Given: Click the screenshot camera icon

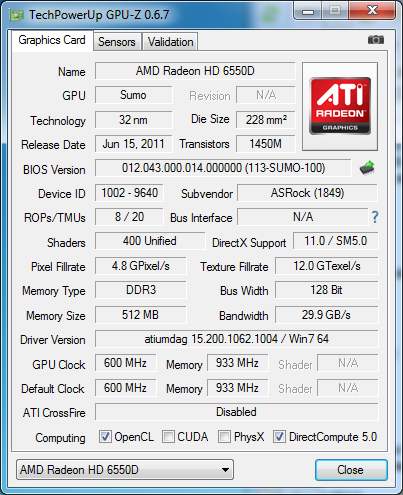Looking at the screenshot, I should 376,40.
